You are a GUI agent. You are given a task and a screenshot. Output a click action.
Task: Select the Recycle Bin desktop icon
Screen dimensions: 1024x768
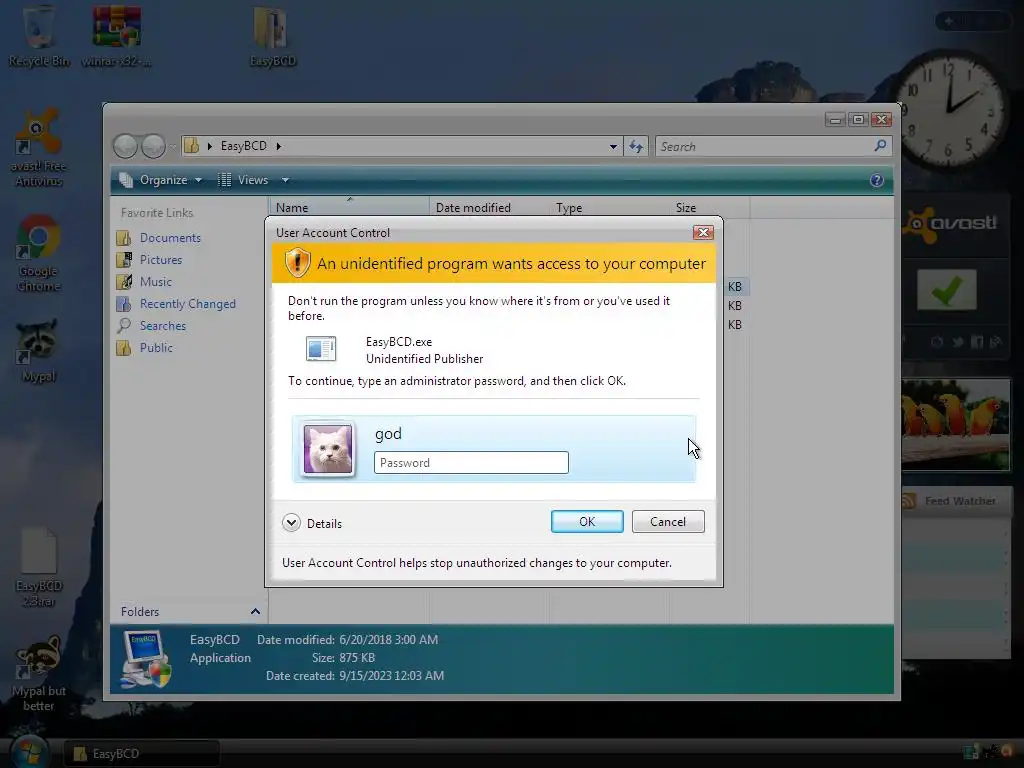click(39, 37)
